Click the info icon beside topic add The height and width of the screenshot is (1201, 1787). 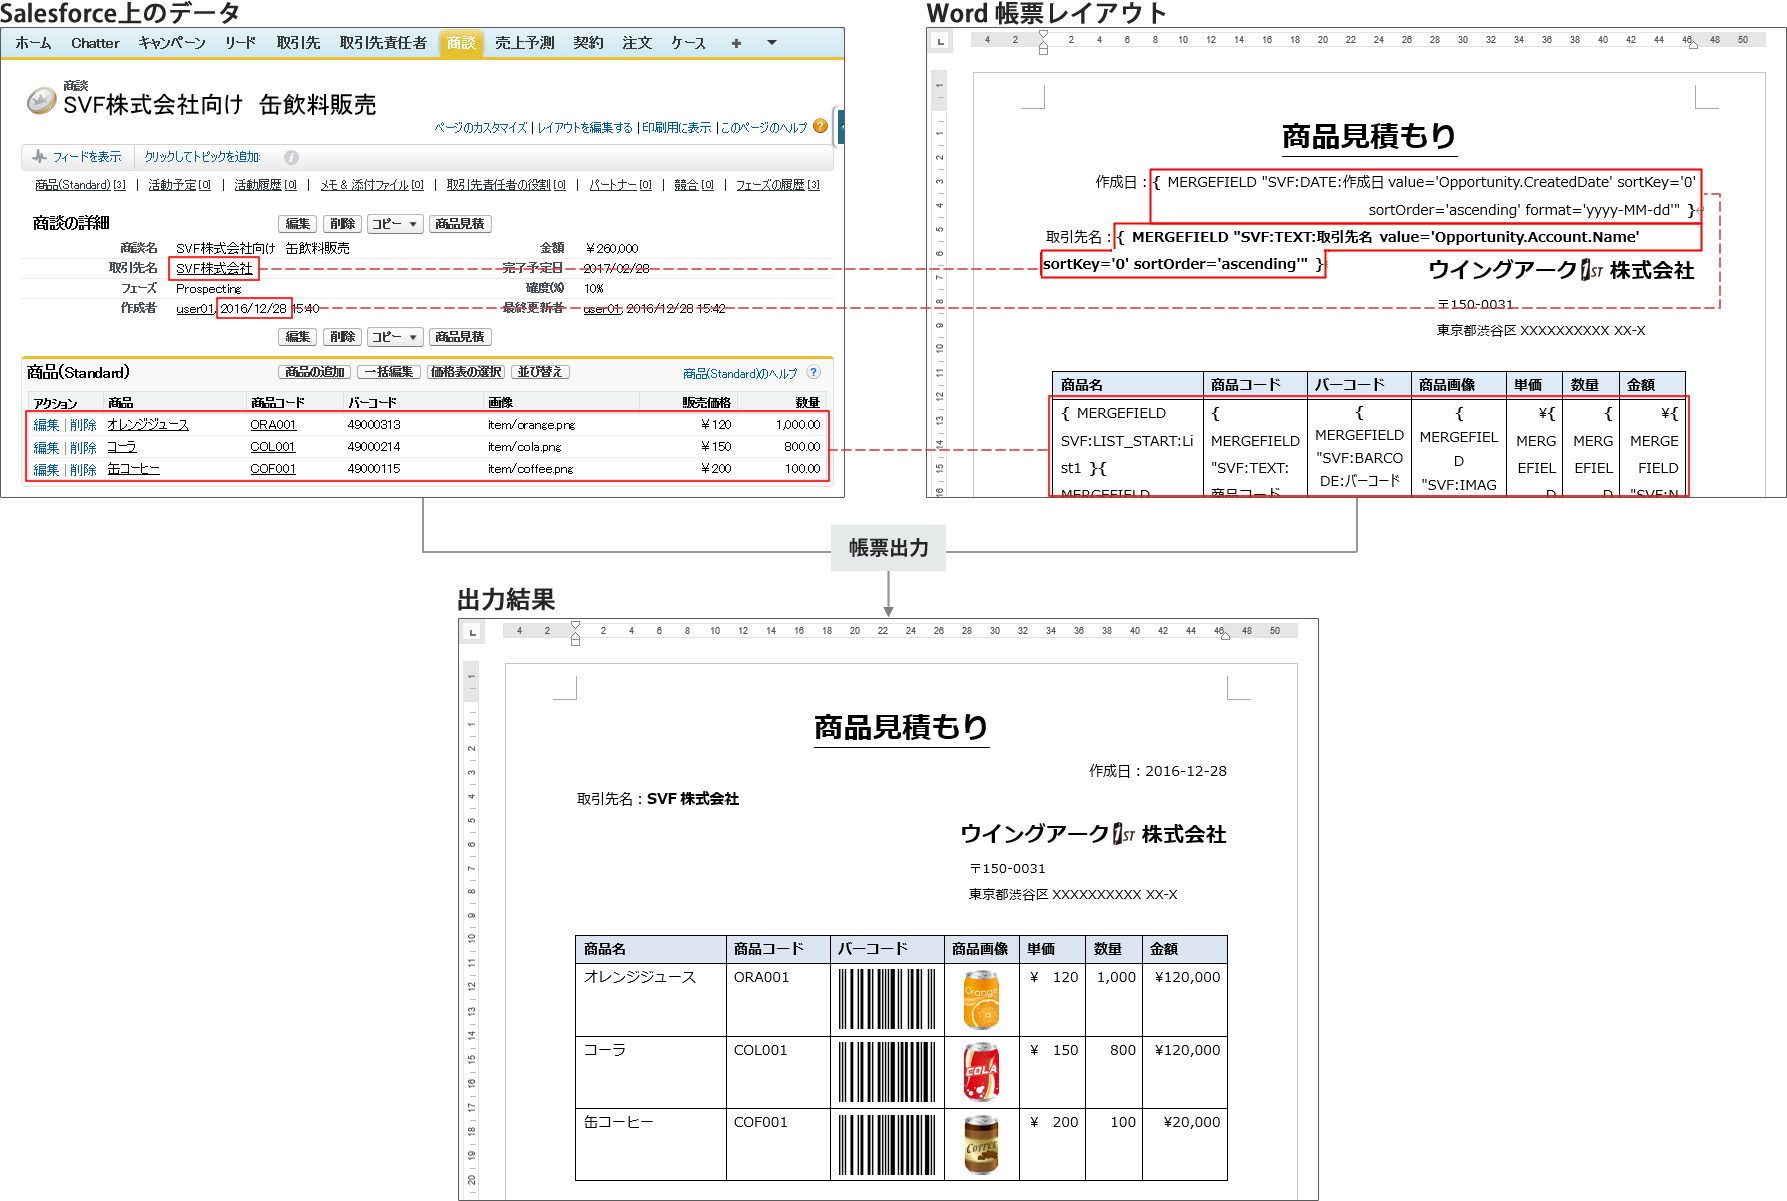point(291,157)
